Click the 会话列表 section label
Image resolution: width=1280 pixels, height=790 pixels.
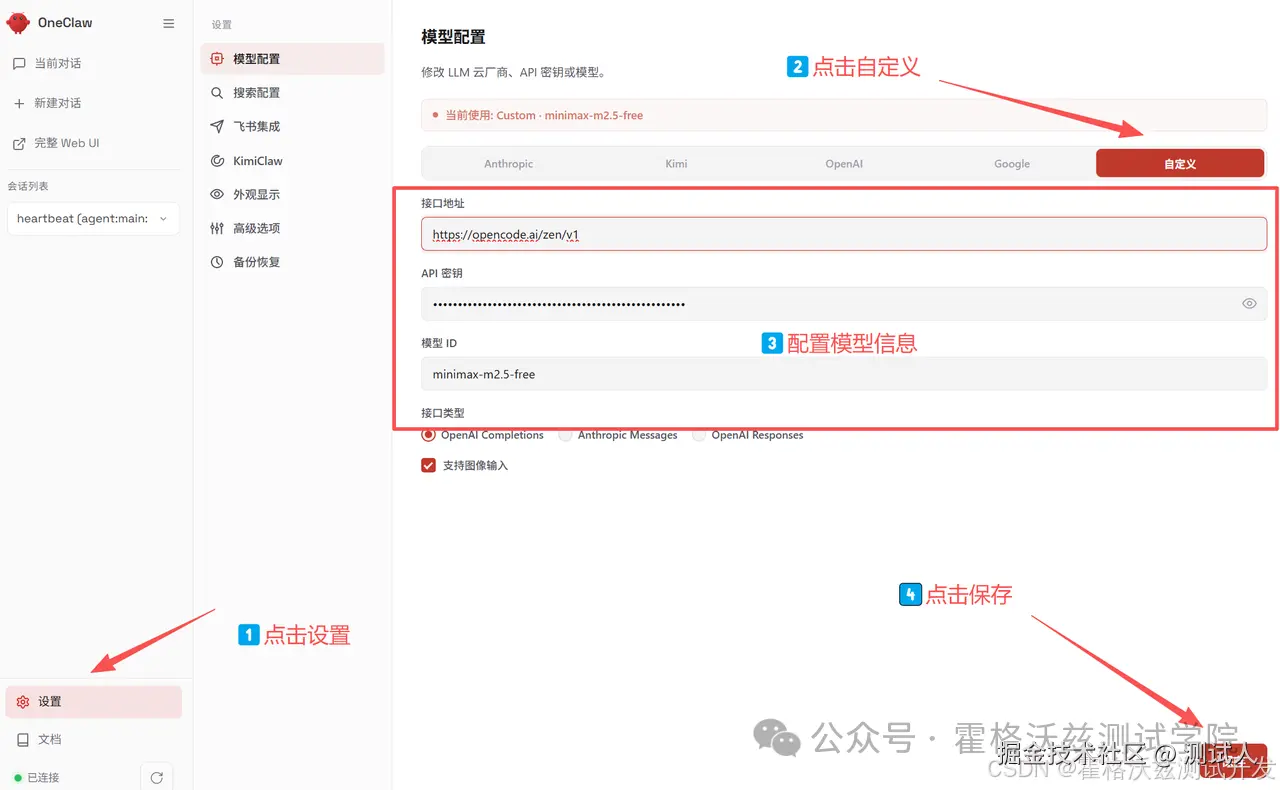click(28, 186)
